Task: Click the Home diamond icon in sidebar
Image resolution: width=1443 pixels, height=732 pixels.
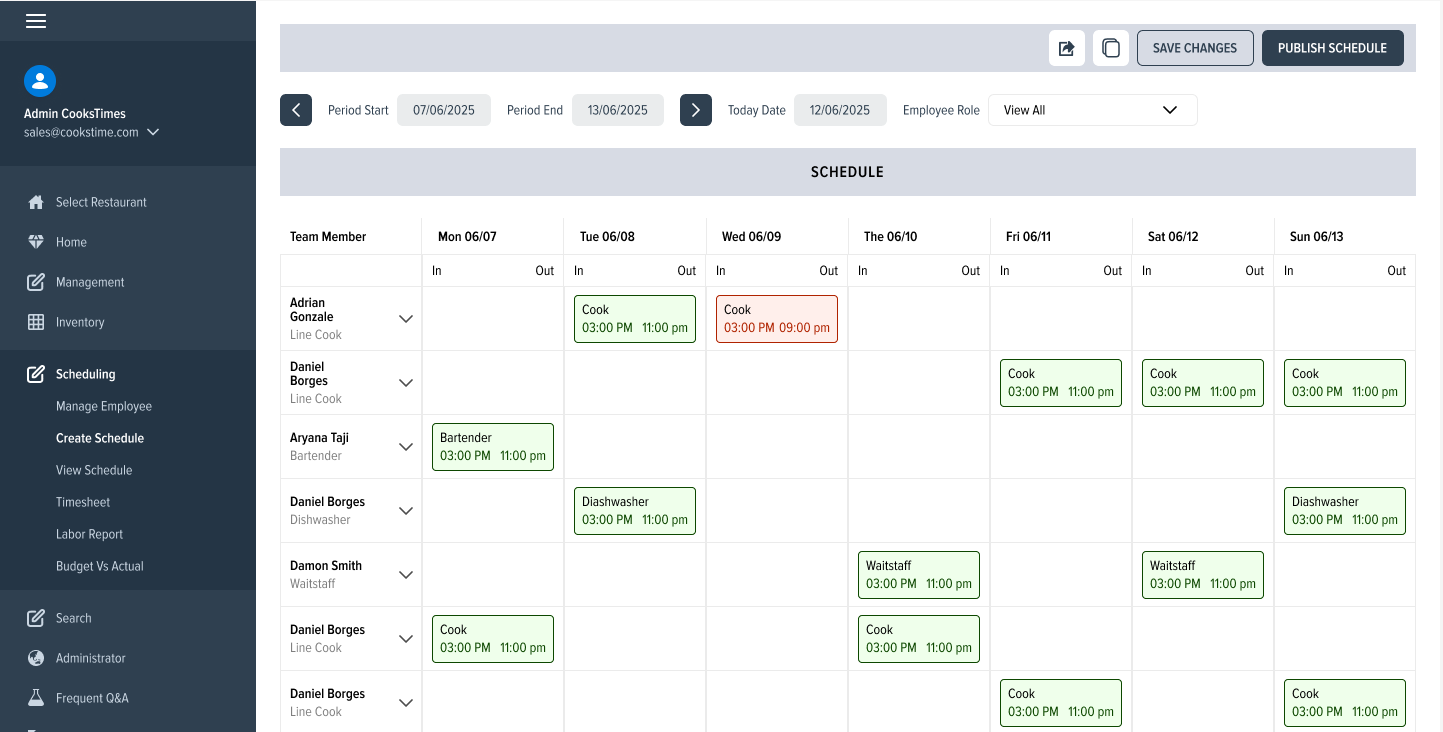Action: (x=36, y=242)
